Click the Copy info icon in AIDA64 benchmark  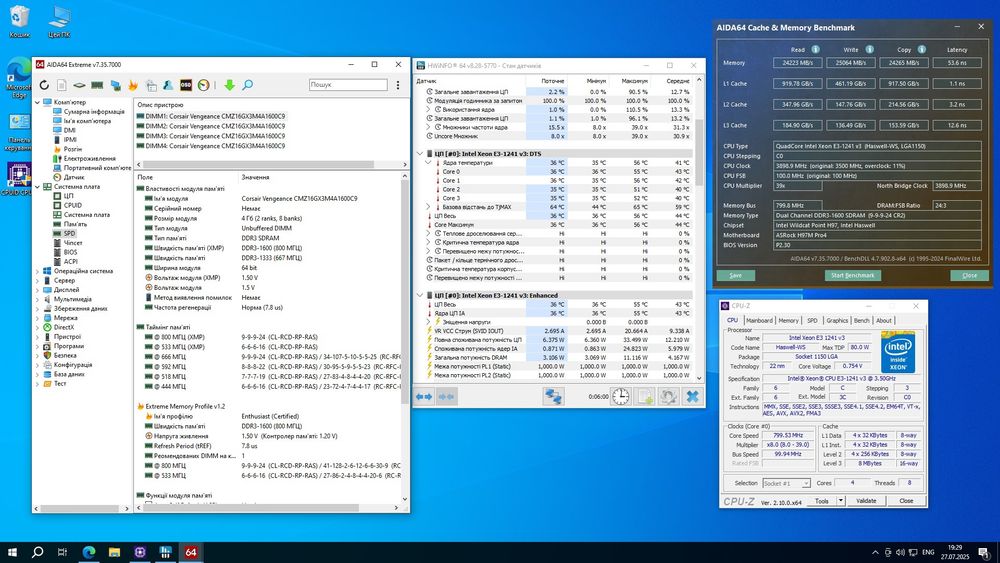(x=922, y=49)
